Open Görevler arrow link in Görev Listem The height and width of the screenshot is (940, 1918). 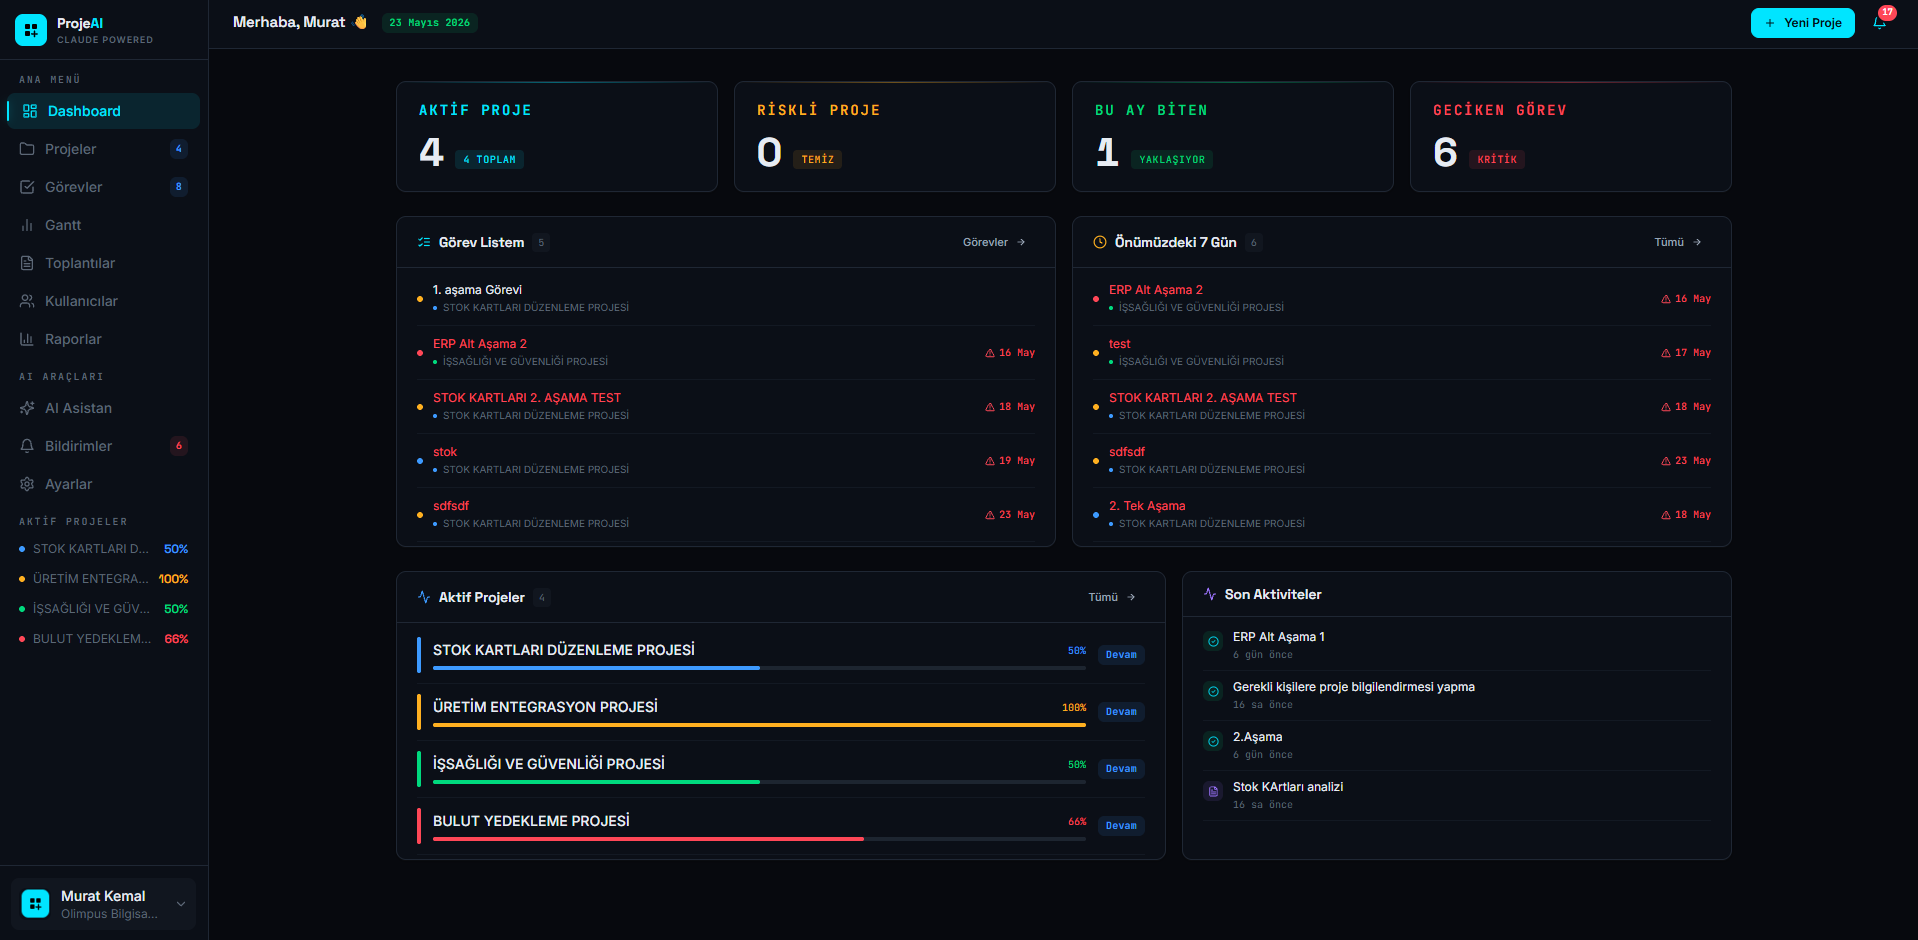coord(994,242)
